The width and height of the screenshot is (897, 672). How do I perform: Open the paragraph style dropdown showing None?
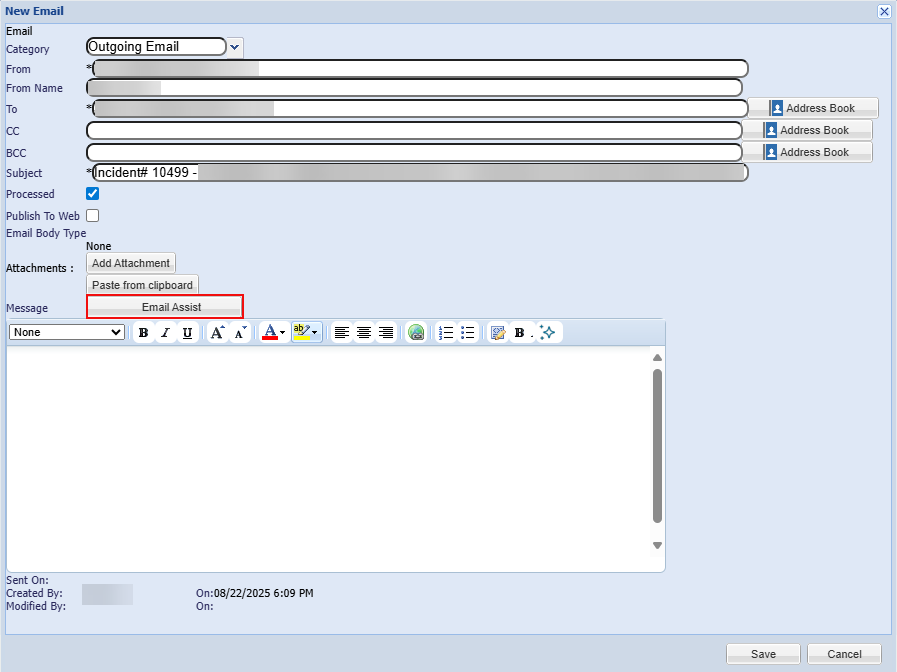click(x=67, y=332)
